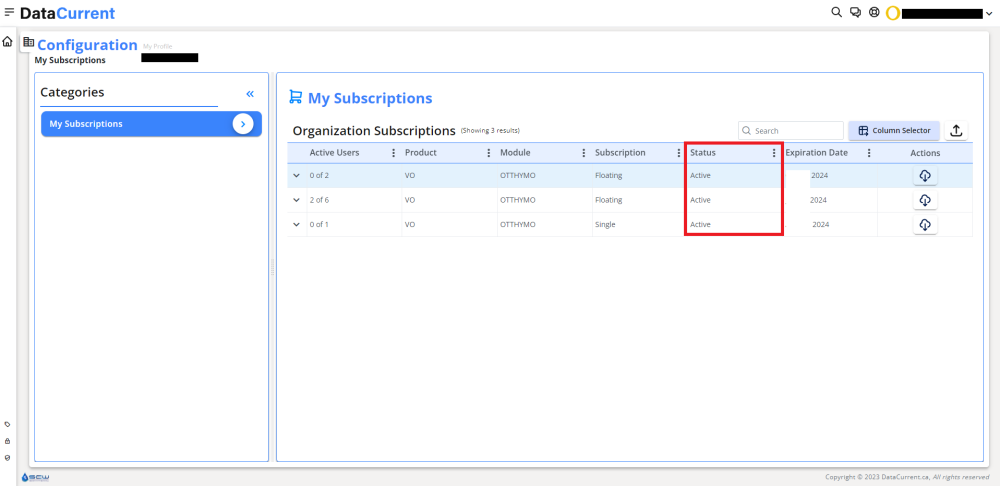Click the shopping cart icon beside My Subscriptions
Screen dimensions: 1000x486
click(x=295, y=97)
